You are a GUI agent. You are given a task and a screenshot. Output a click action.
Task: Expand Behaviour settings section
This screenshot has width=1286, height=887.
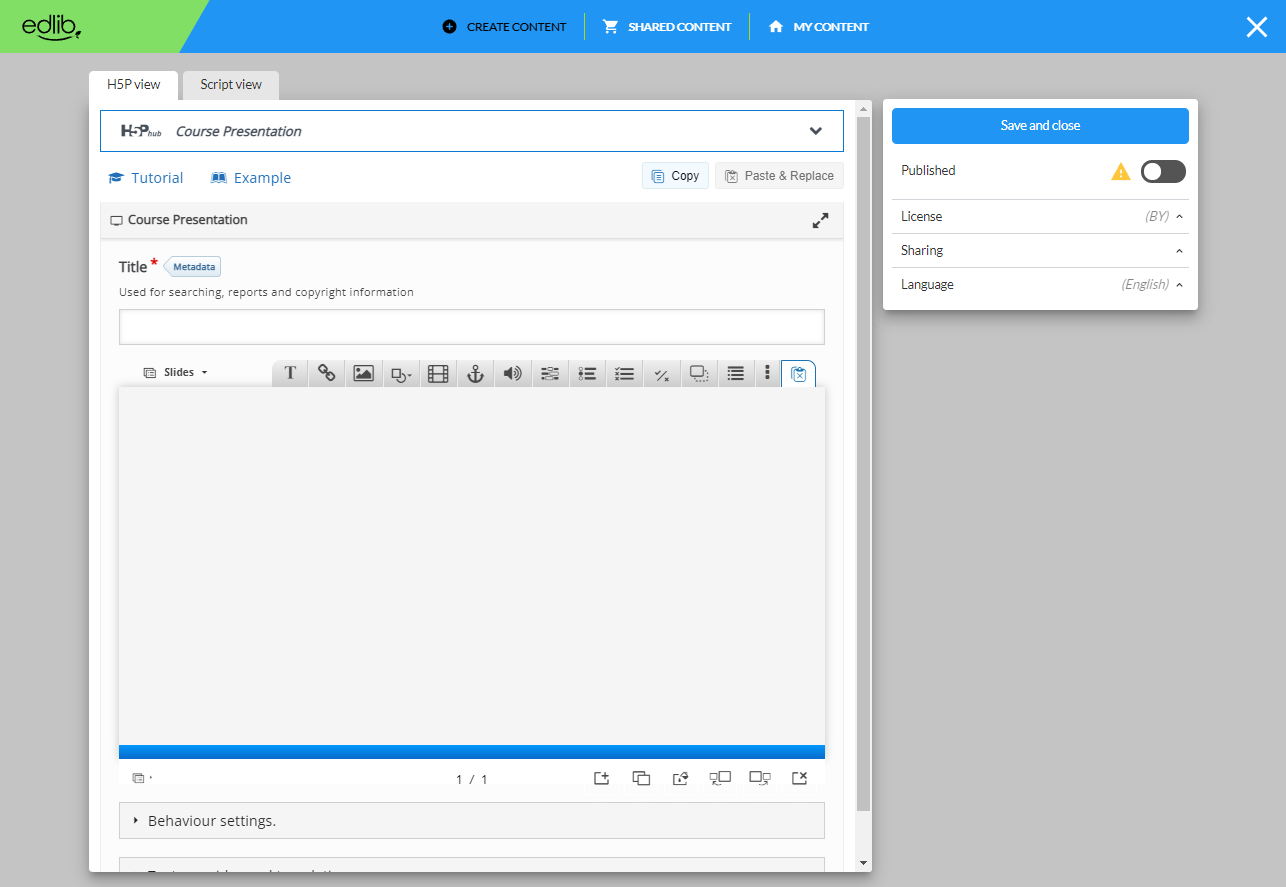point(472,821)
